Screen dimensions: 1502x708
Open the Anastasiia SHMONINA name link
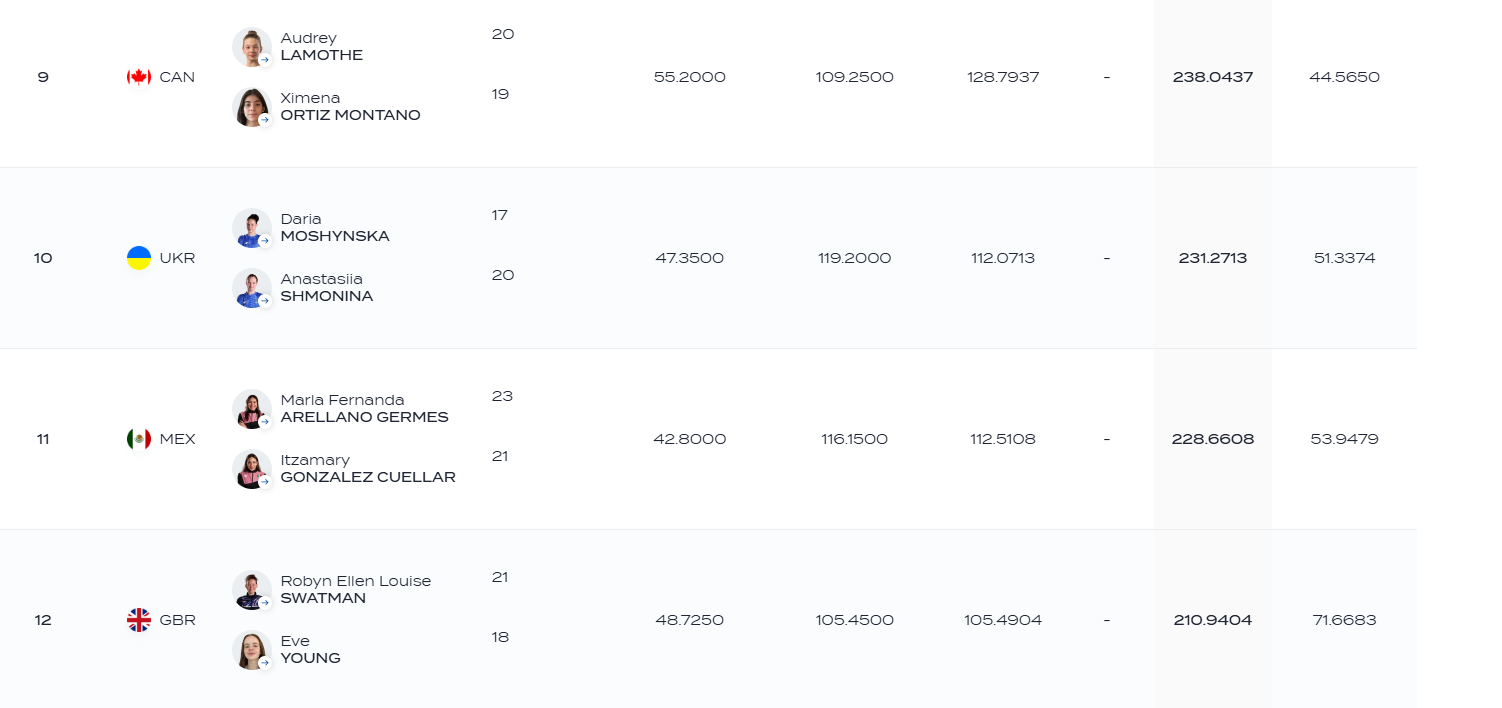[x=327, y=288]
